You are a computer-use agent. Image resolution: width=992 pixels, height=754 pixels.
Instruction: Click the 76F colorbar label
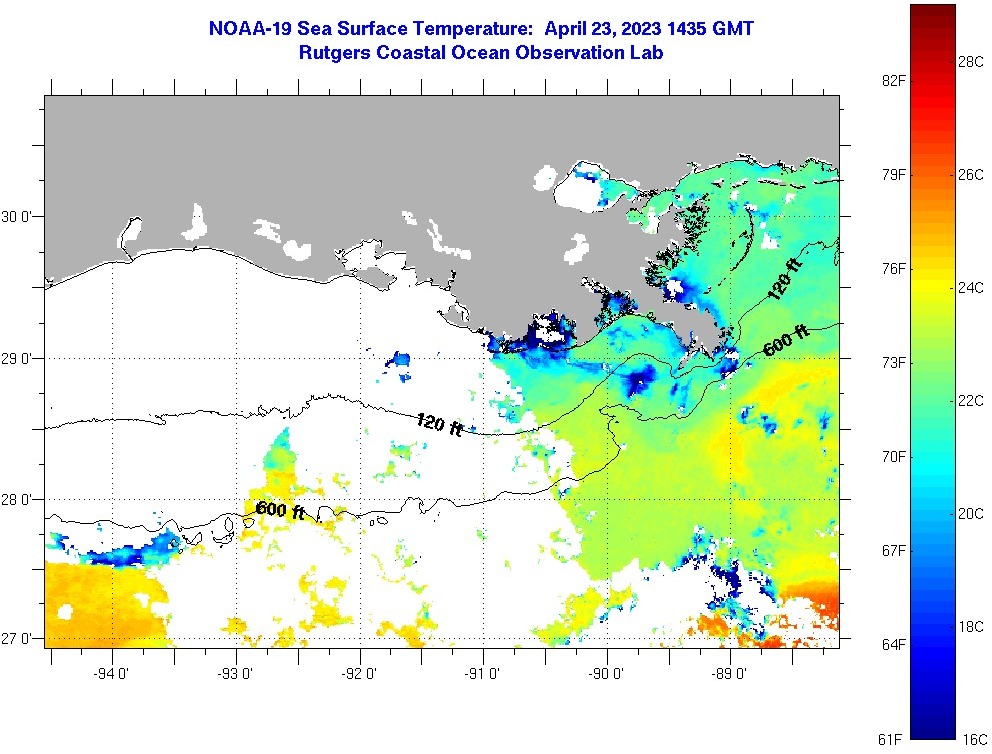click(893, 269)
